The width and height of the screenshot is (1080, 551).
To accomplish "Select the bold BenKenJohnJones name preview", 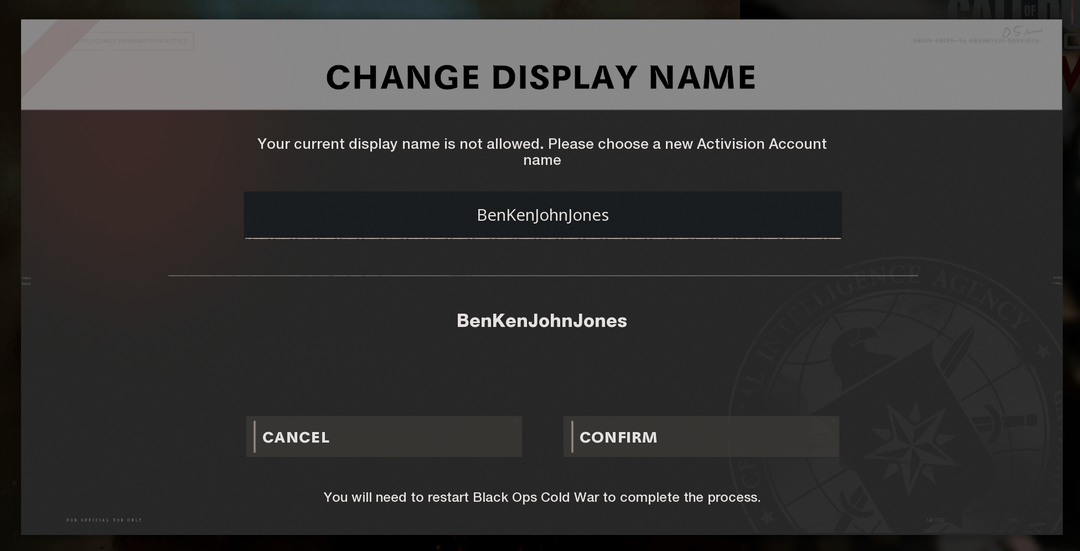I will tap(542, 321).
